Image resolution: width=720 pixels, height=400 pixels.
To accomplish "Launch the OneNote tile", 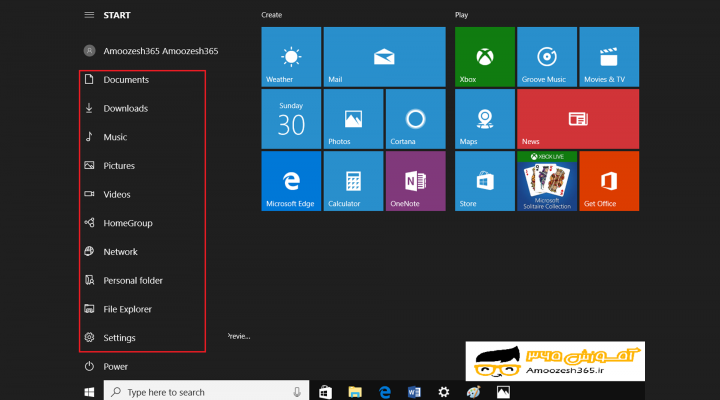I will (416, 181).
